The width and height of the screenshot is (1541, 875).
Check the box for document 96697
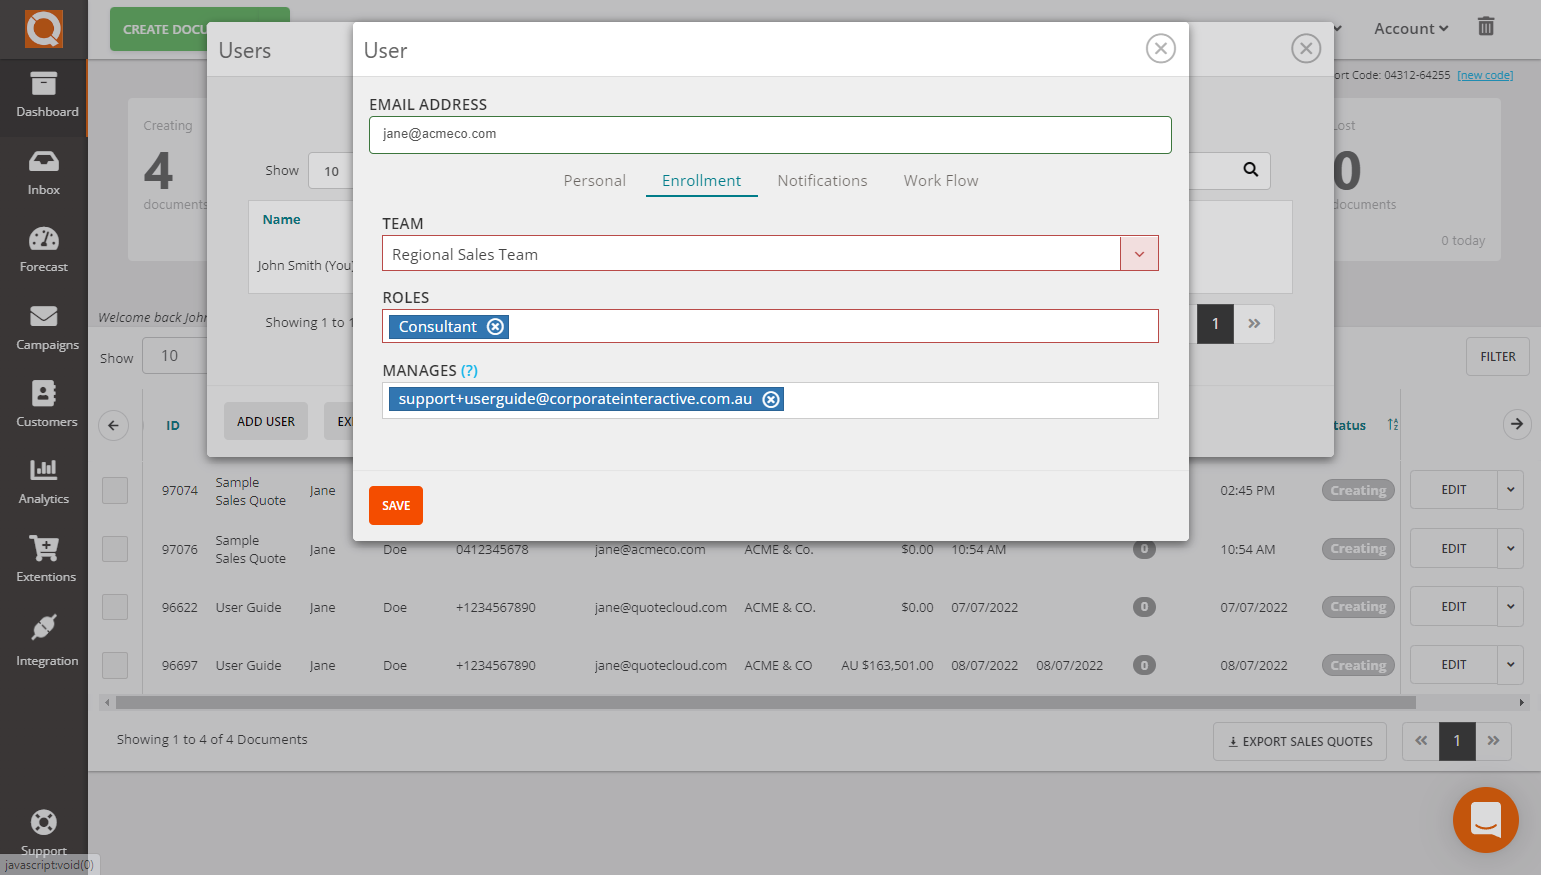coord(115,665)
